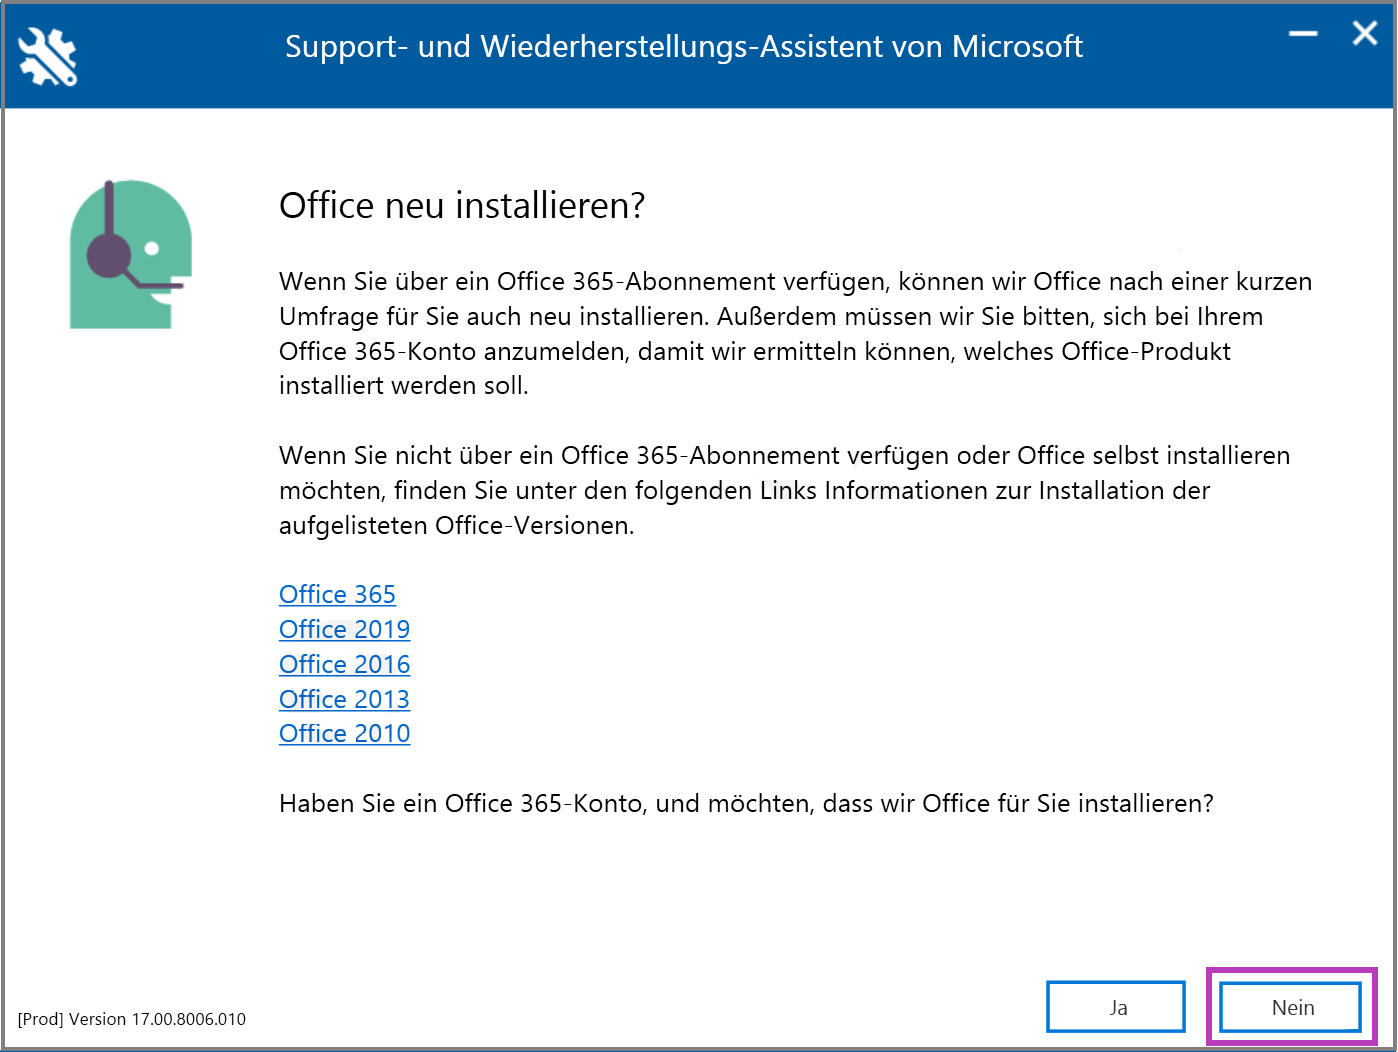Viewport: 1398px width, 1052px height.
Task: Follow the Office 2016 link
Action: tap(344, 665)
